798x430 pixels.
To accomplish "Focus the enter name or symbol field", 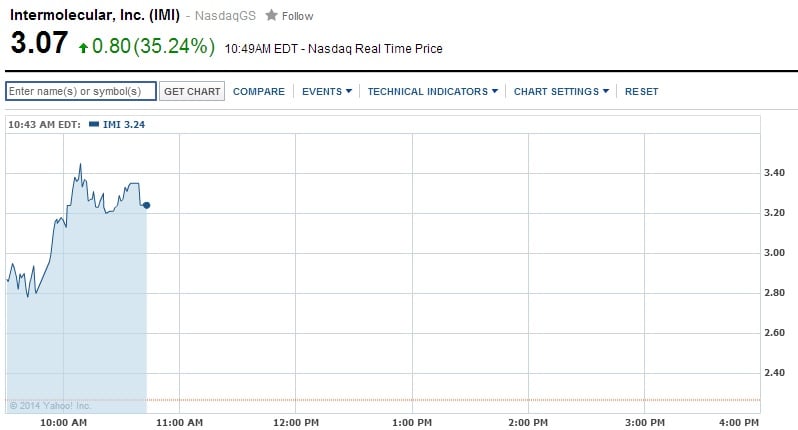I will click(81, 92).
